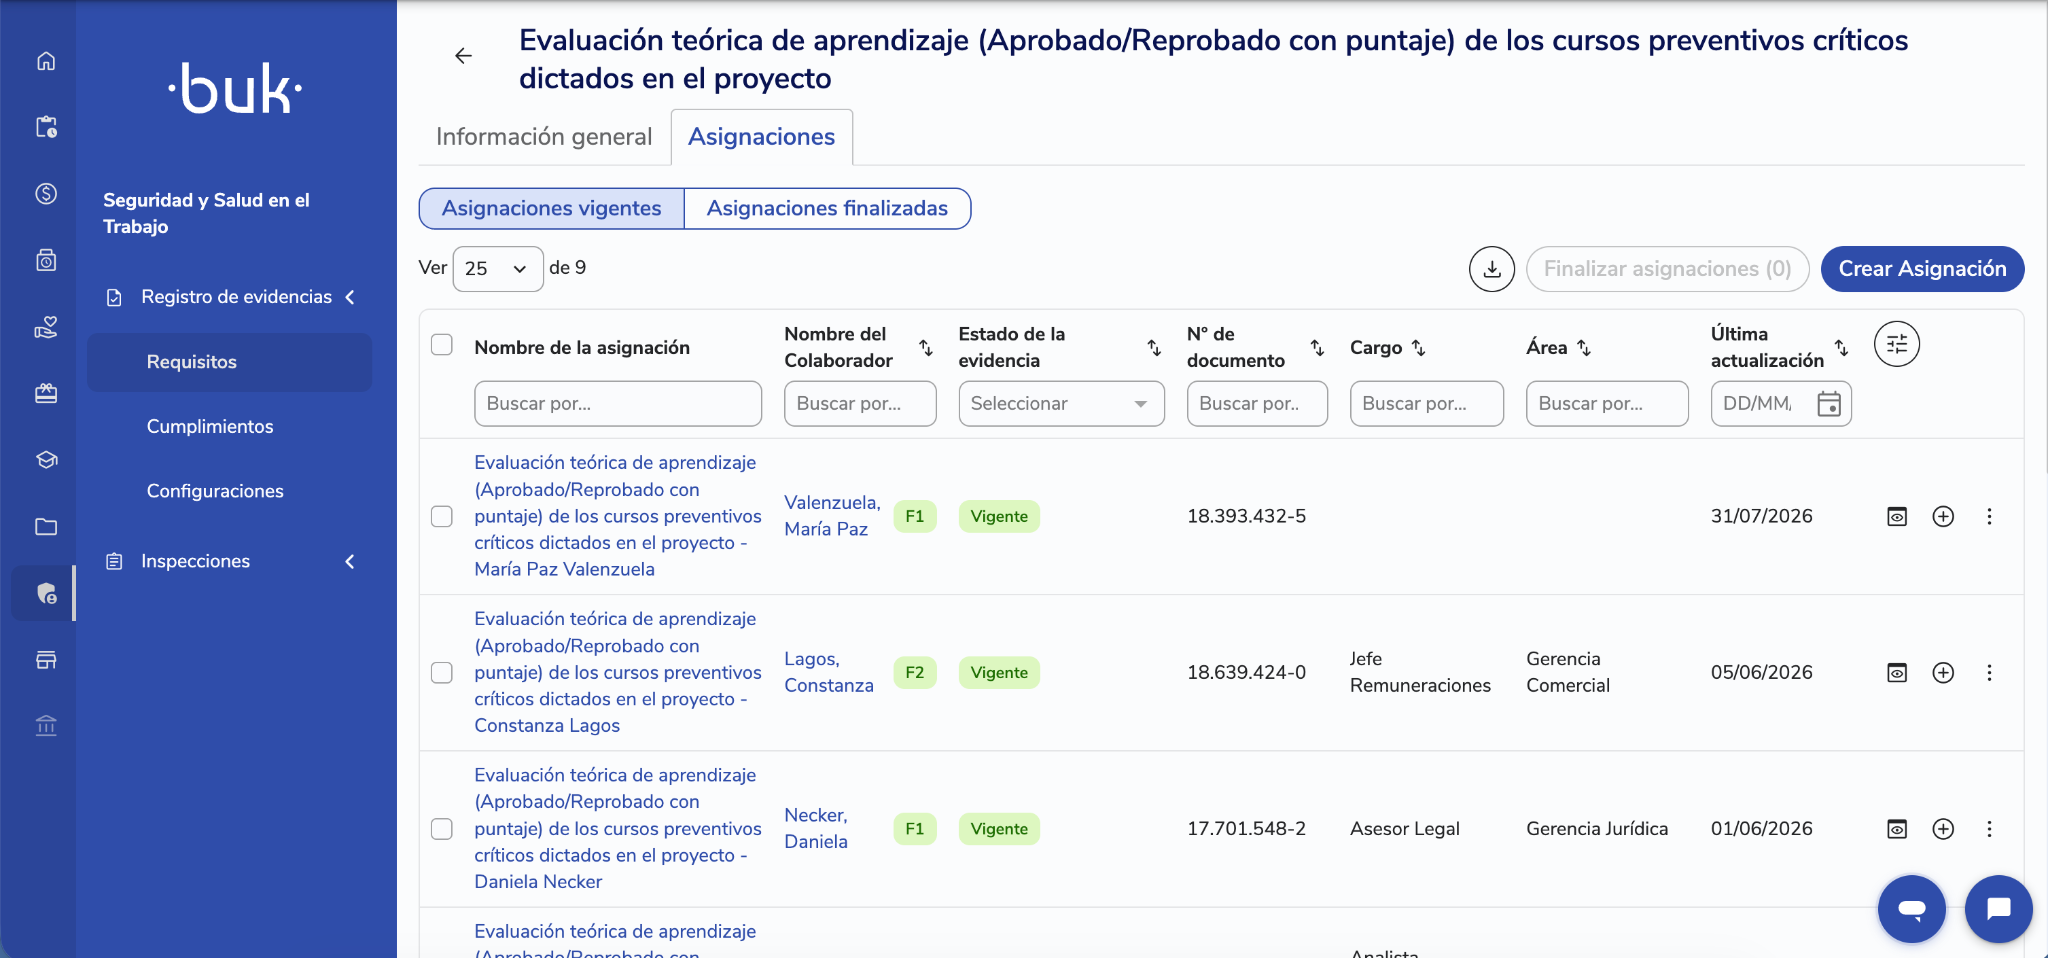This screenshot has height=958, width=2048.
Task: Expand Inspecciones menu chevron
Action: 350,561
